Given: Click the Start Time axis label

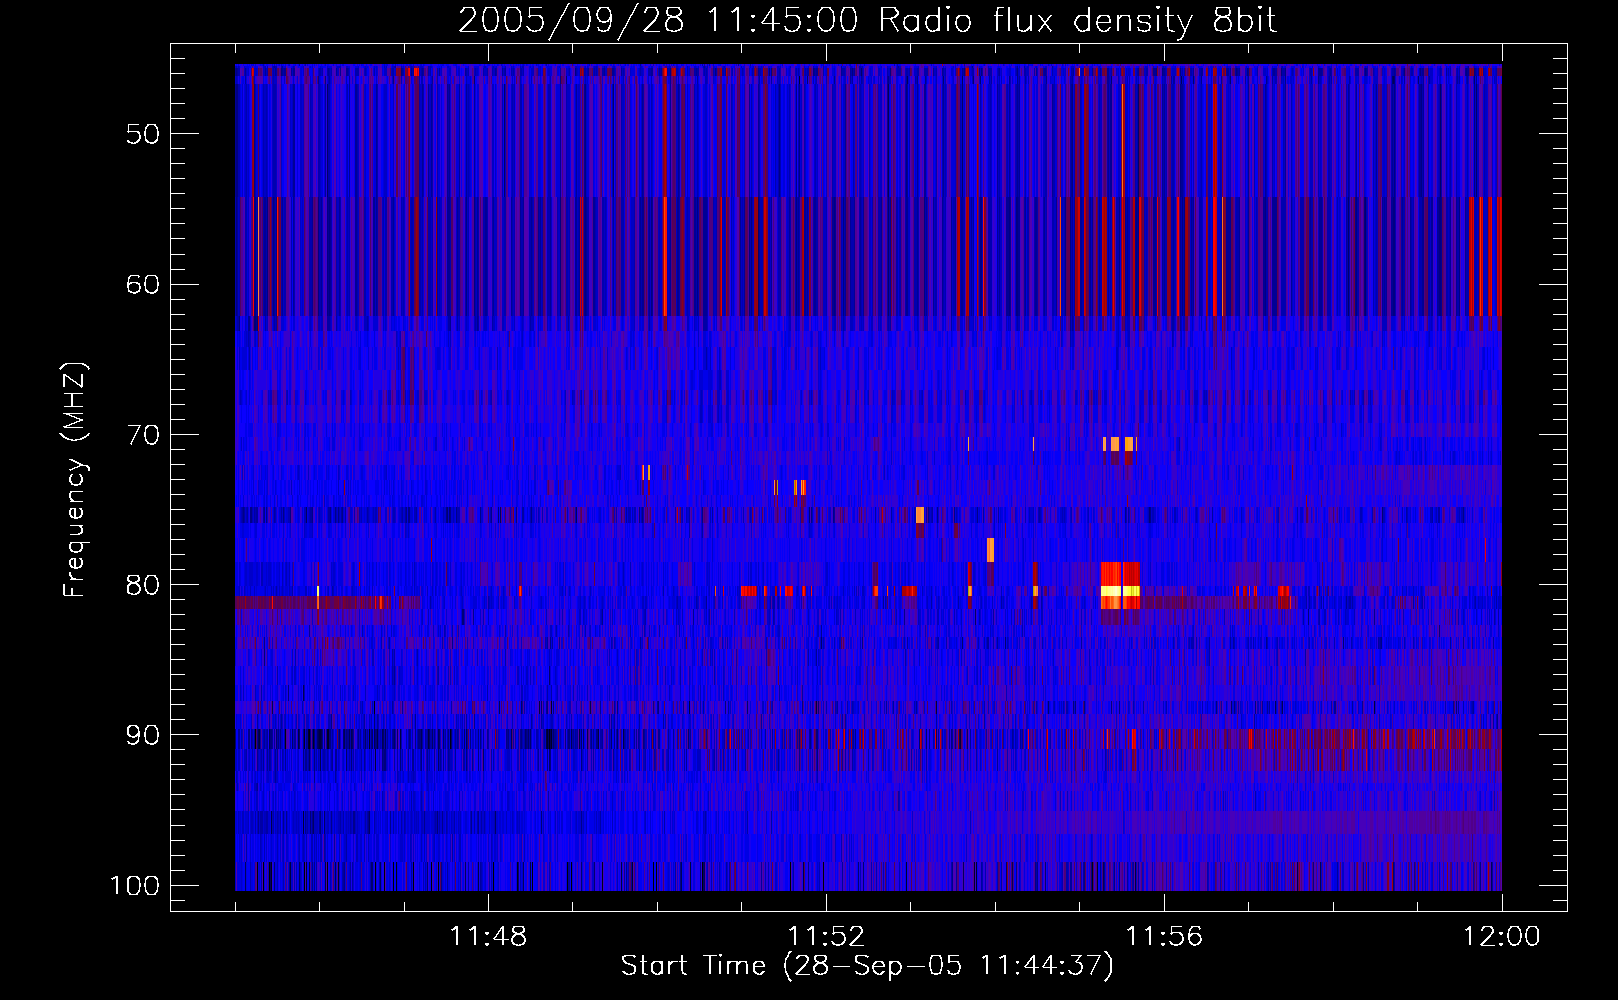Looking at the screenshot, I should (867, 965).
